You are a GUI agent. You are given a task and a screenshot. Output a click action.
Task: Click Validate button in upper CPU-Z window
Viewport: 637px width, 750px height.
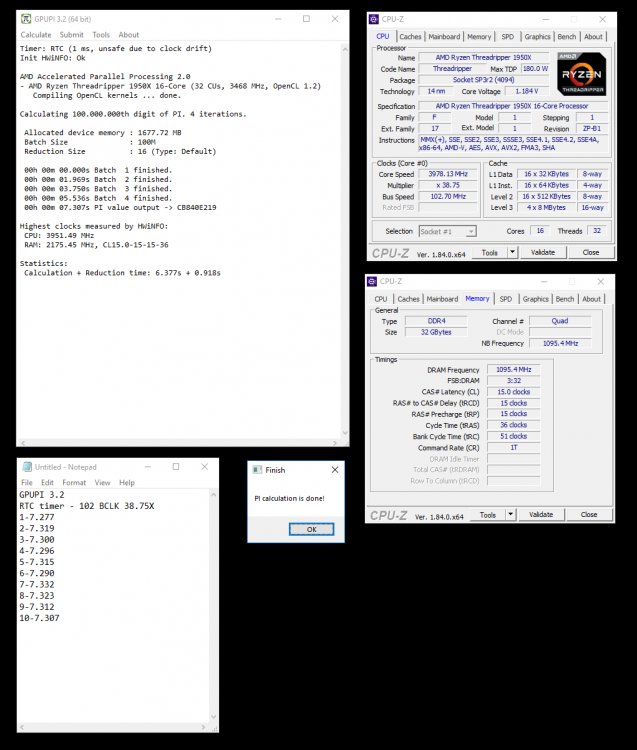543,253
